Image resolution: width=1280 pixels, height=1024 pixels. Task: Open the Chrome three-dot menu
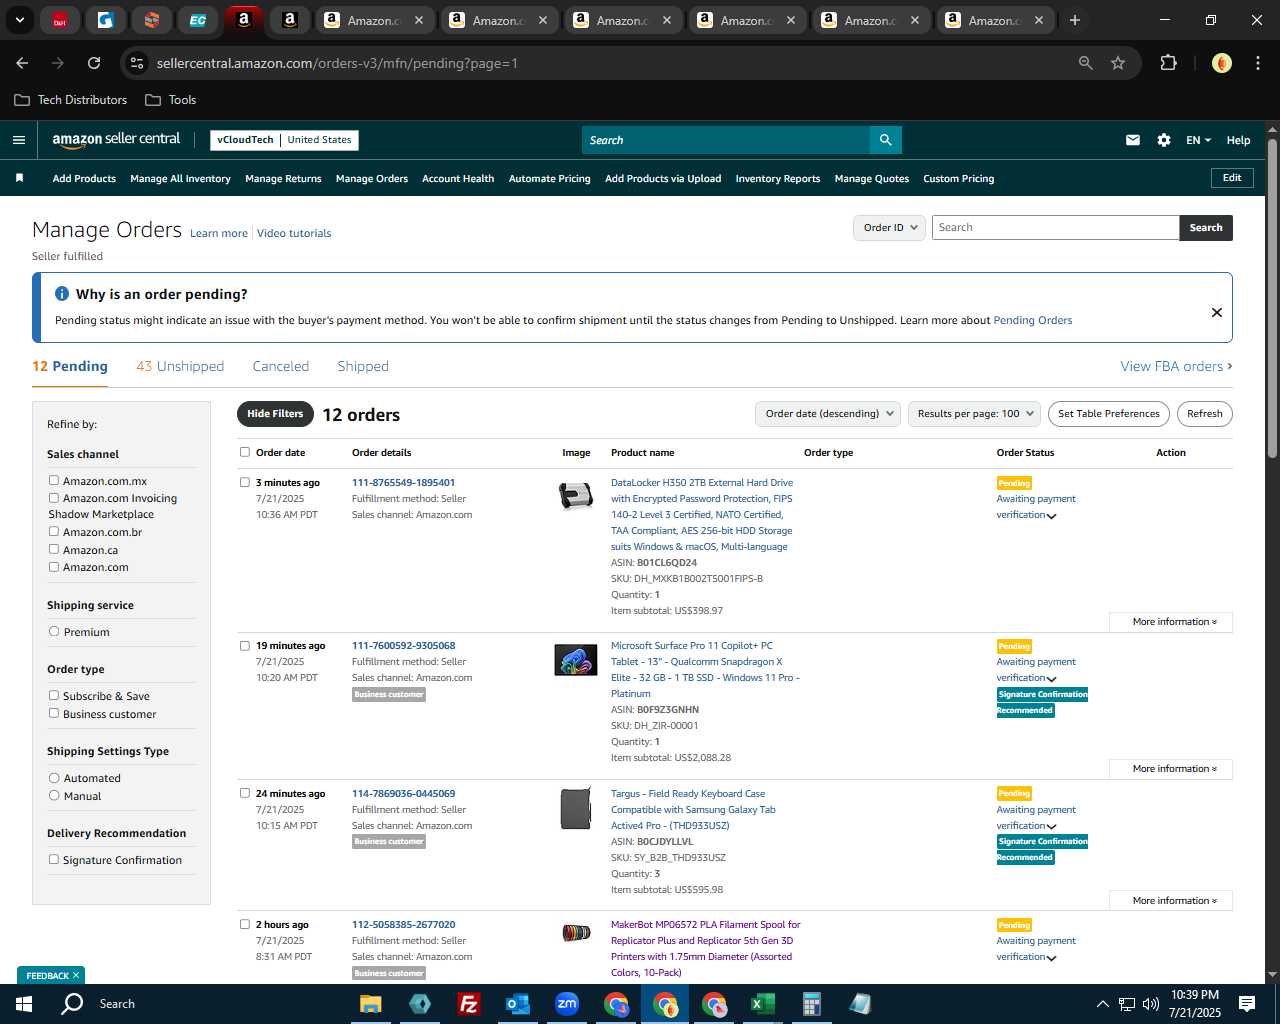(1256, 63)
